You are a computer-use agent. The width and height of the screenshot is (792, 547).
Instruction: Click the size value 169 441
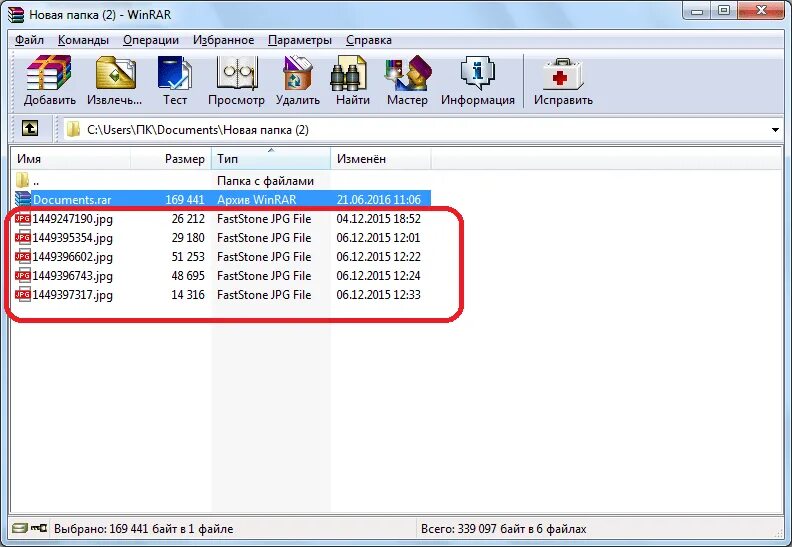point(185,200)
